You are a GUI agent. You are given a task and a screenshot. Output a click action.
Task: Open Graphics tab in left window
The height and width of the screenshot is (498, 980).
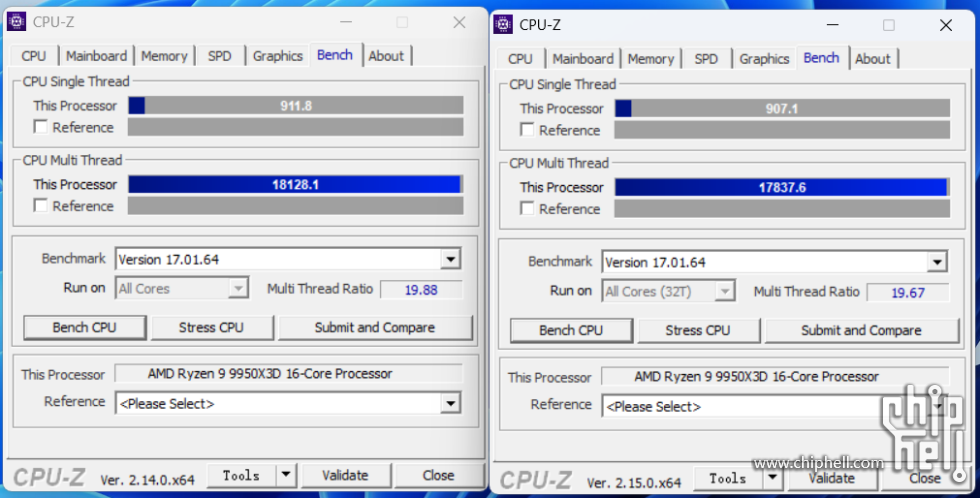278,56
